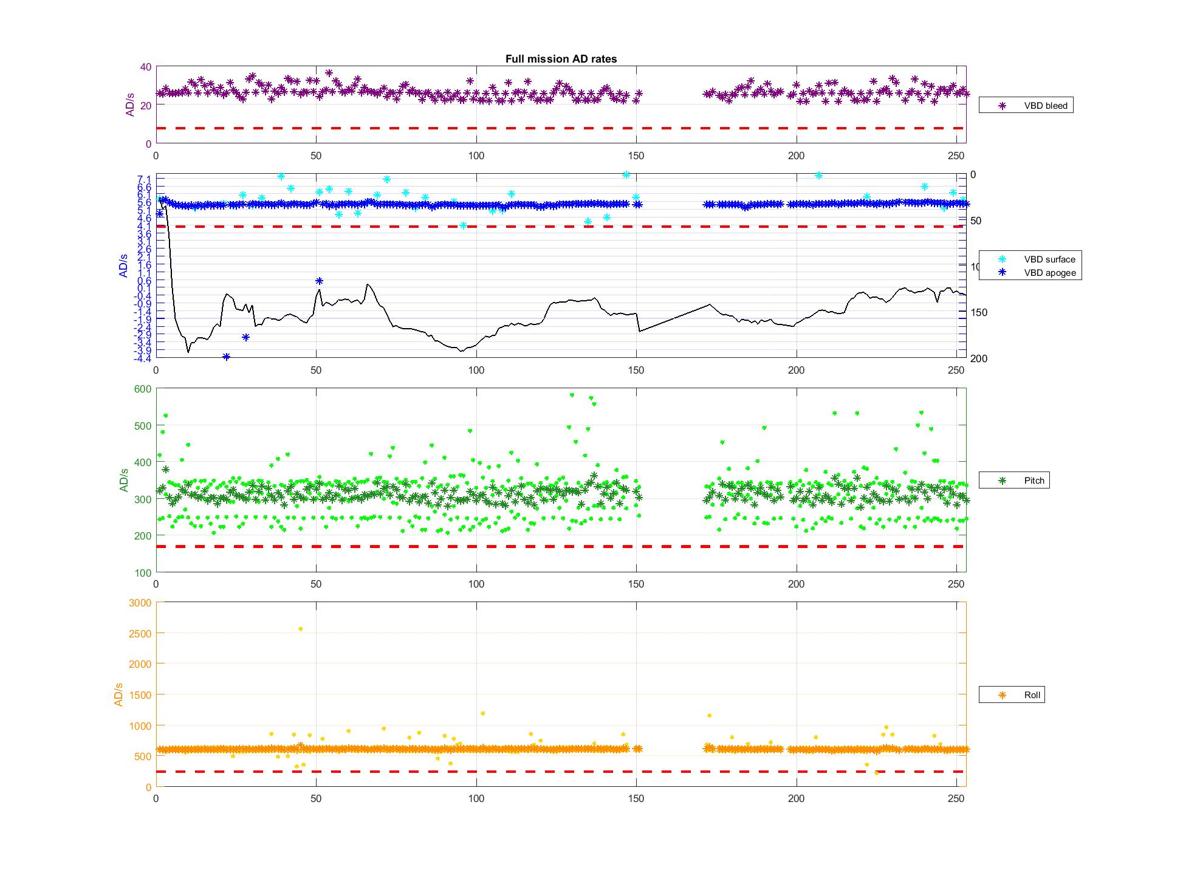This screenshot has height=885, width=1200.
Task: Click the 2500 tick label on Roll axis
Action: pos(138,634)
